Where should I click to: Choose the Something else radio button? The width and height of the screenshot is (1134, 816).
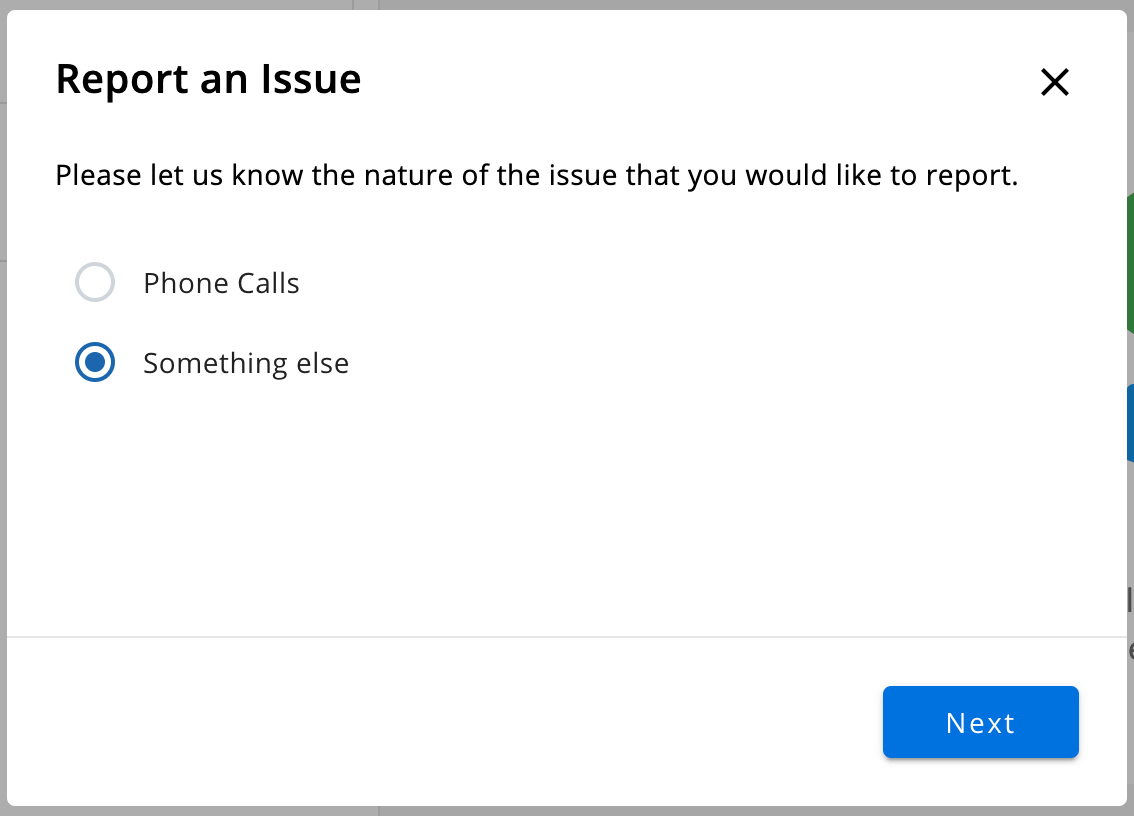click(95, 362)
